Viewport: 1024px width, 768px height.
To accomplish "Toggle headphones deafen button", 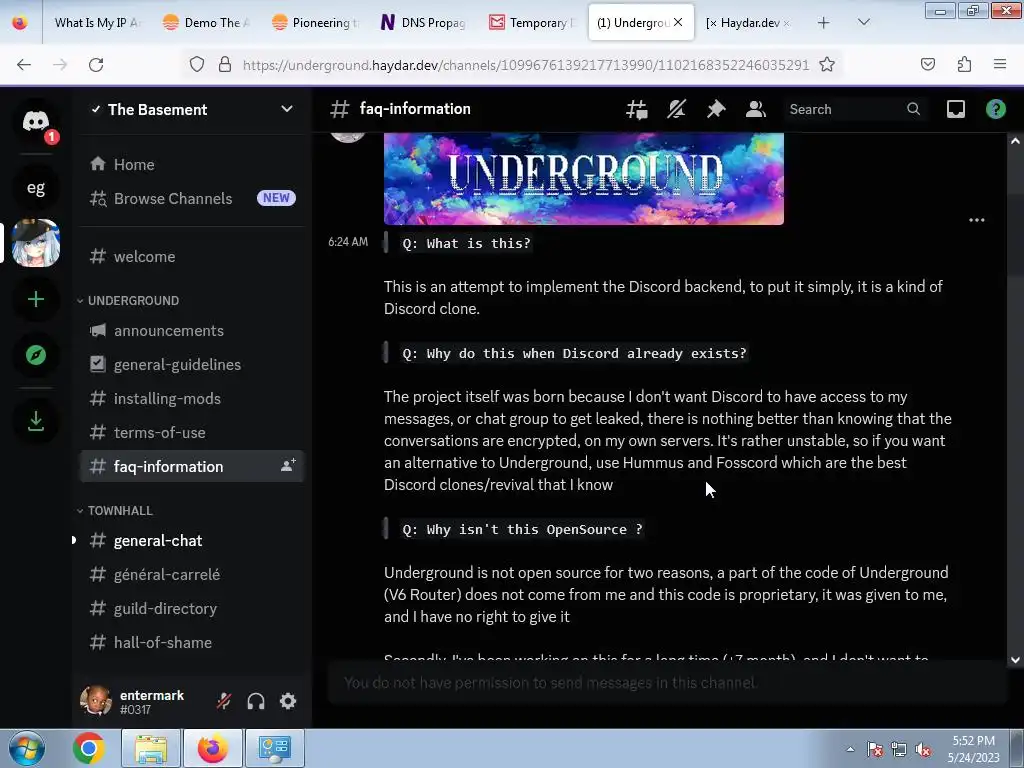I will coord(256,701).
